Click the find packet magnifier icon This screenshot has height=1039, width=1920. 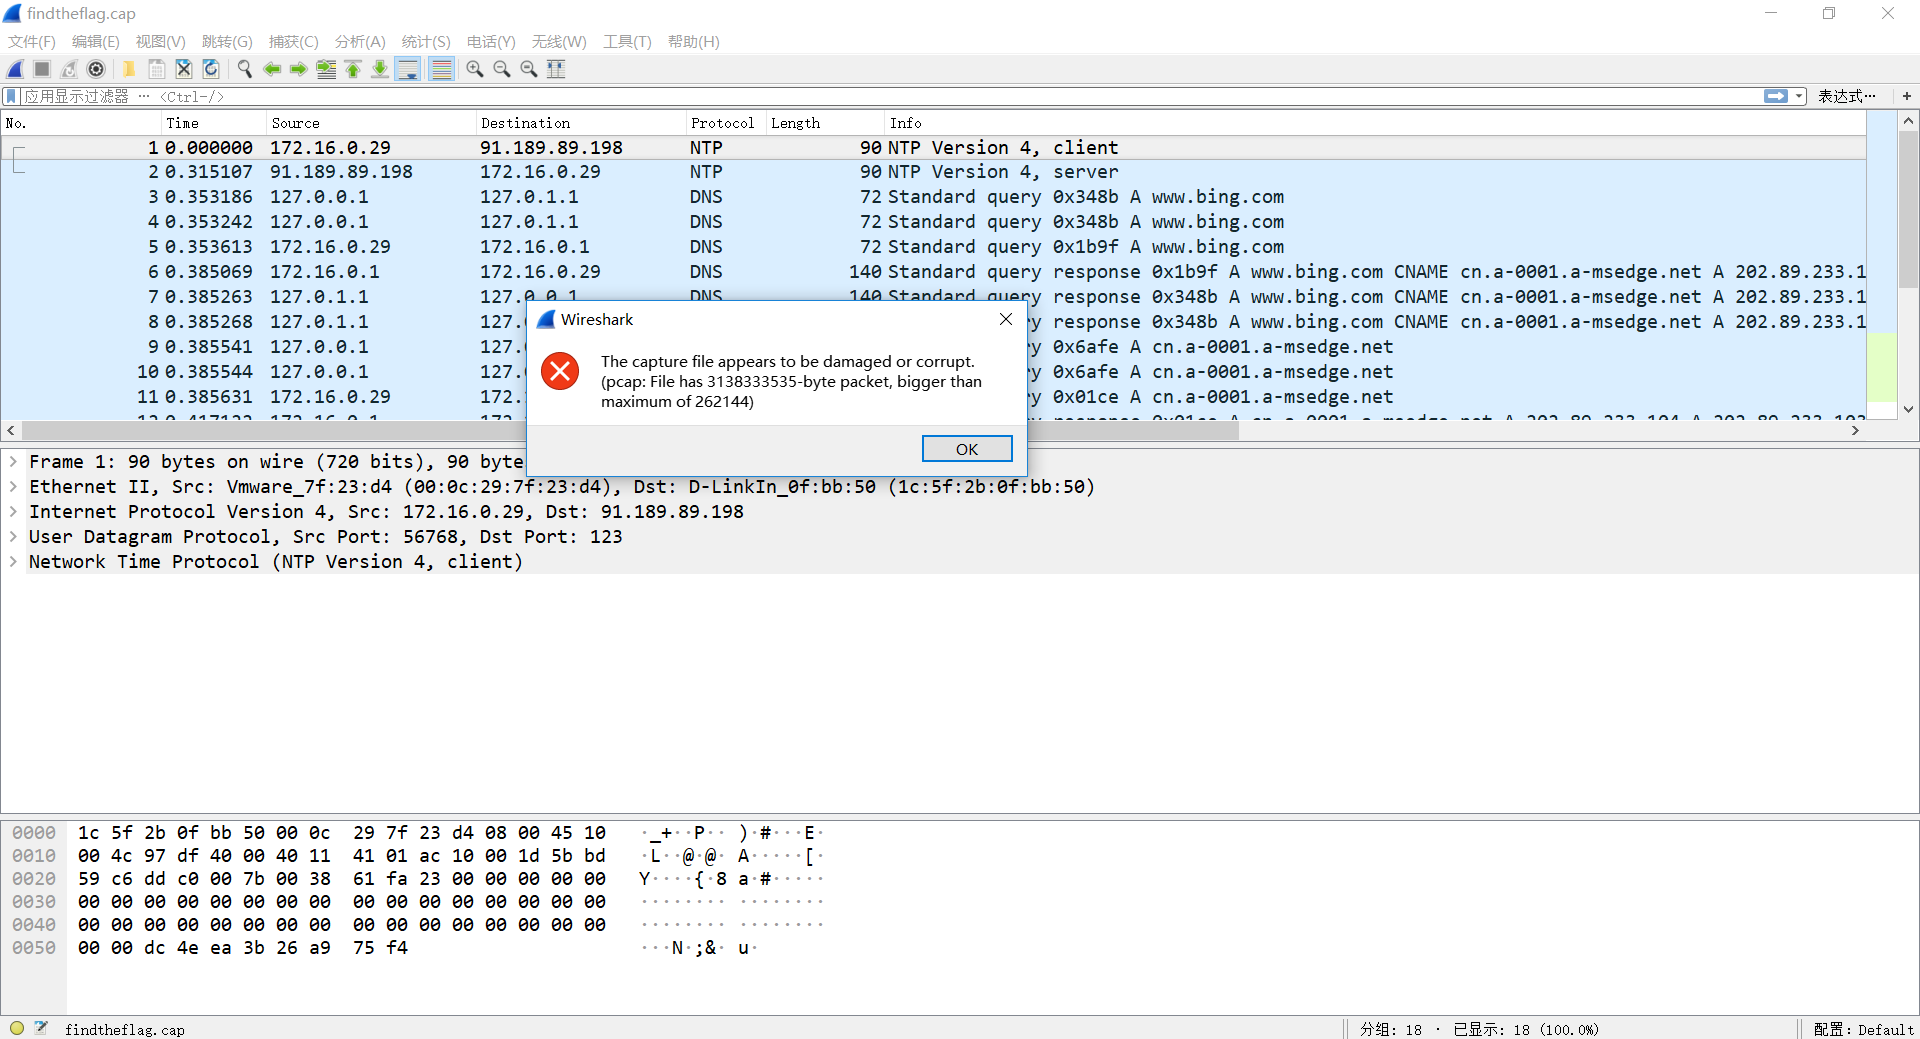pyautogui.click(x=245, y=69)
